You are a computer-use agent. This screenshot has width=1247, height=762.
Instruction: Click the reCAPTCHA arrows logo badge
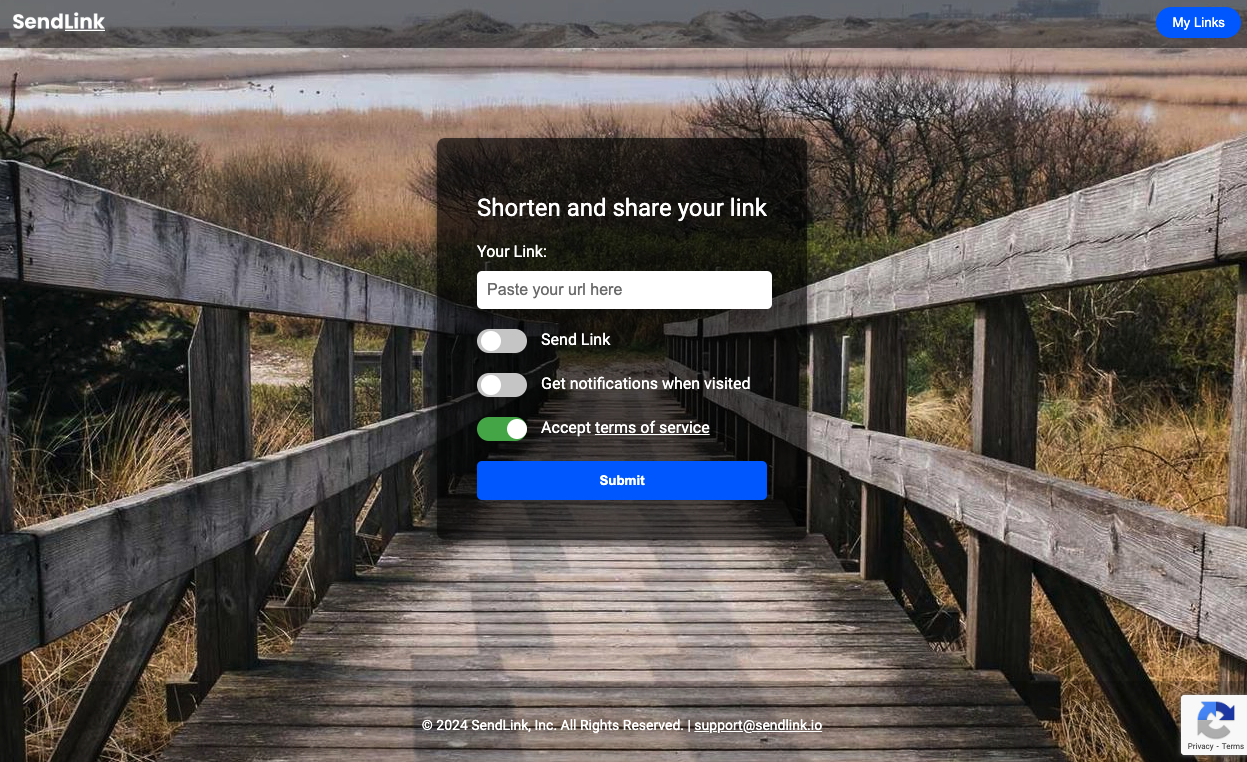(x=1215, y=720)
